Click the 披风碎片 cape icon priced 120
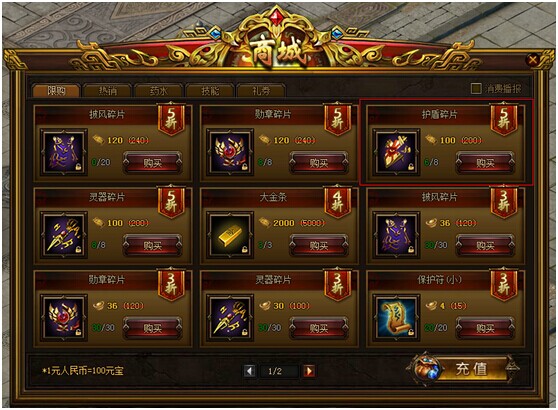 point(64,152)
